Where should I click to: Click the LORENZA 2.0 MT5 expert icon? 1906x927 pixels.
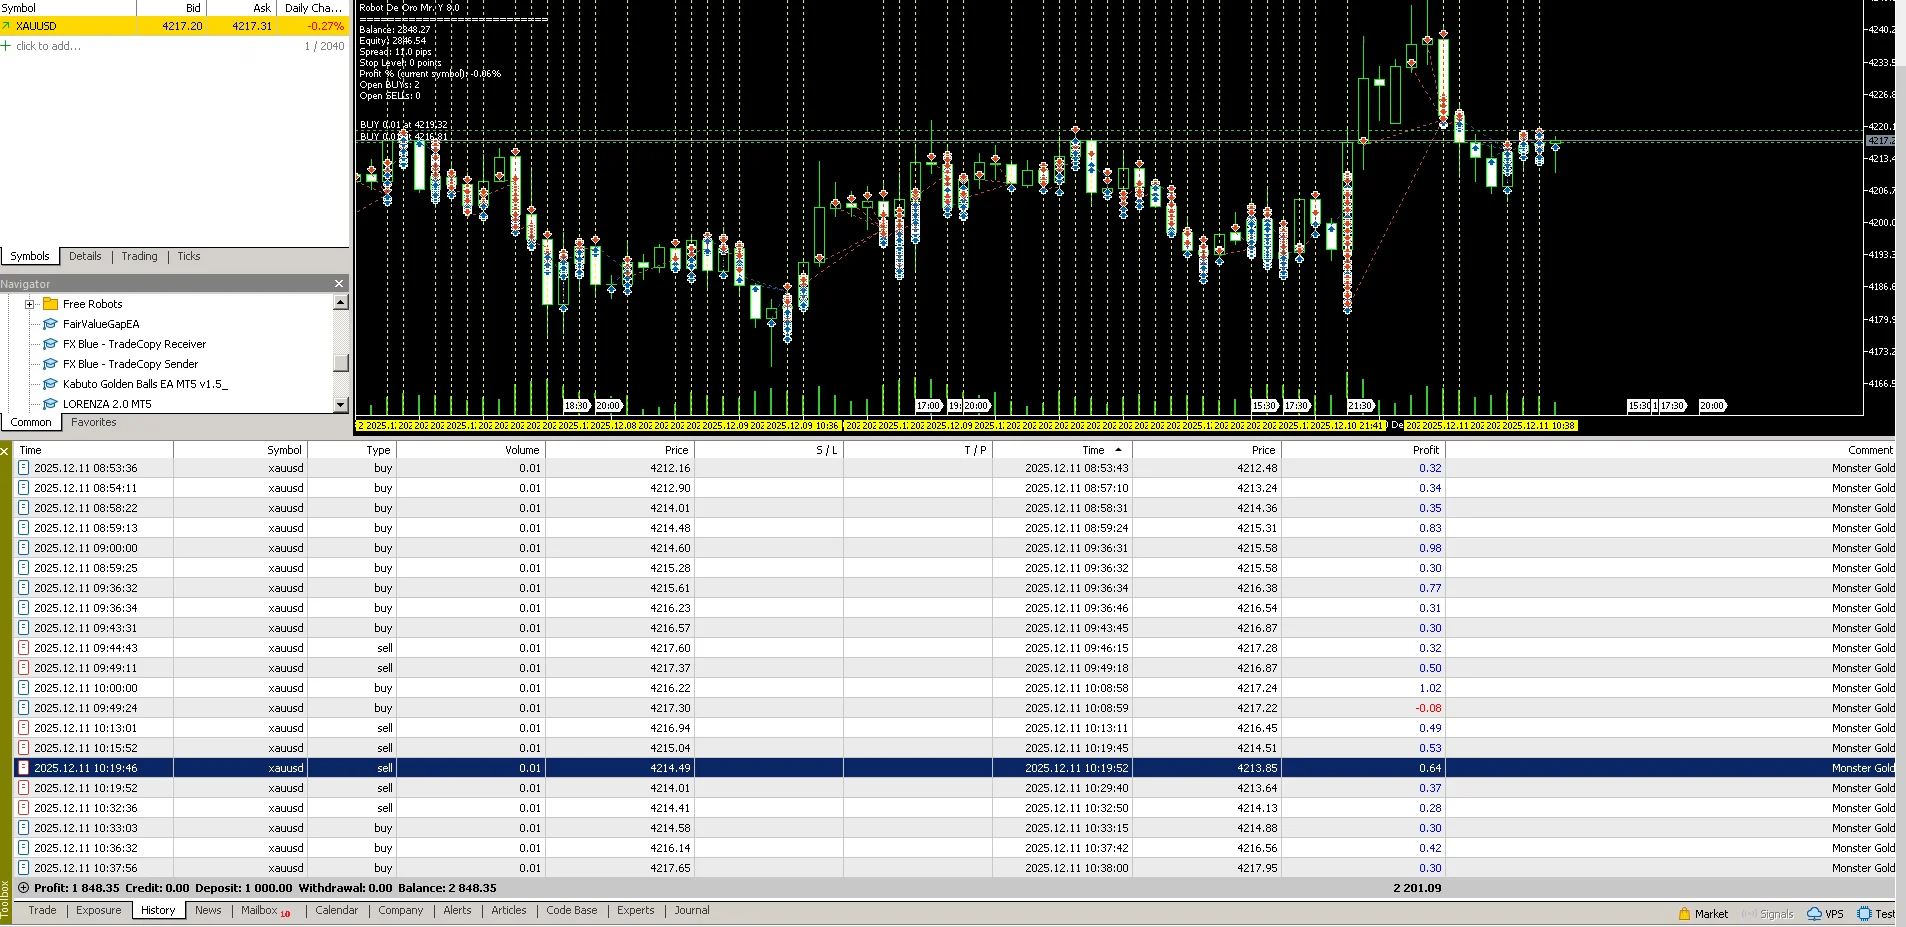pos(50,404)
